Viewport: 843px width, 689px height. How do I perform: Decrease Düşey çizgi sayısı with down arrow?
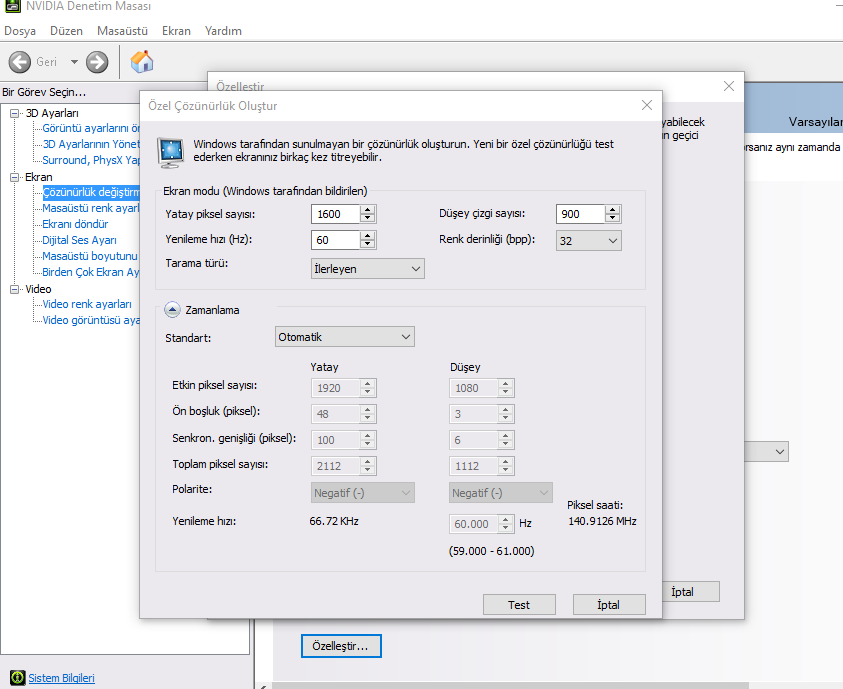coord(612,218)
